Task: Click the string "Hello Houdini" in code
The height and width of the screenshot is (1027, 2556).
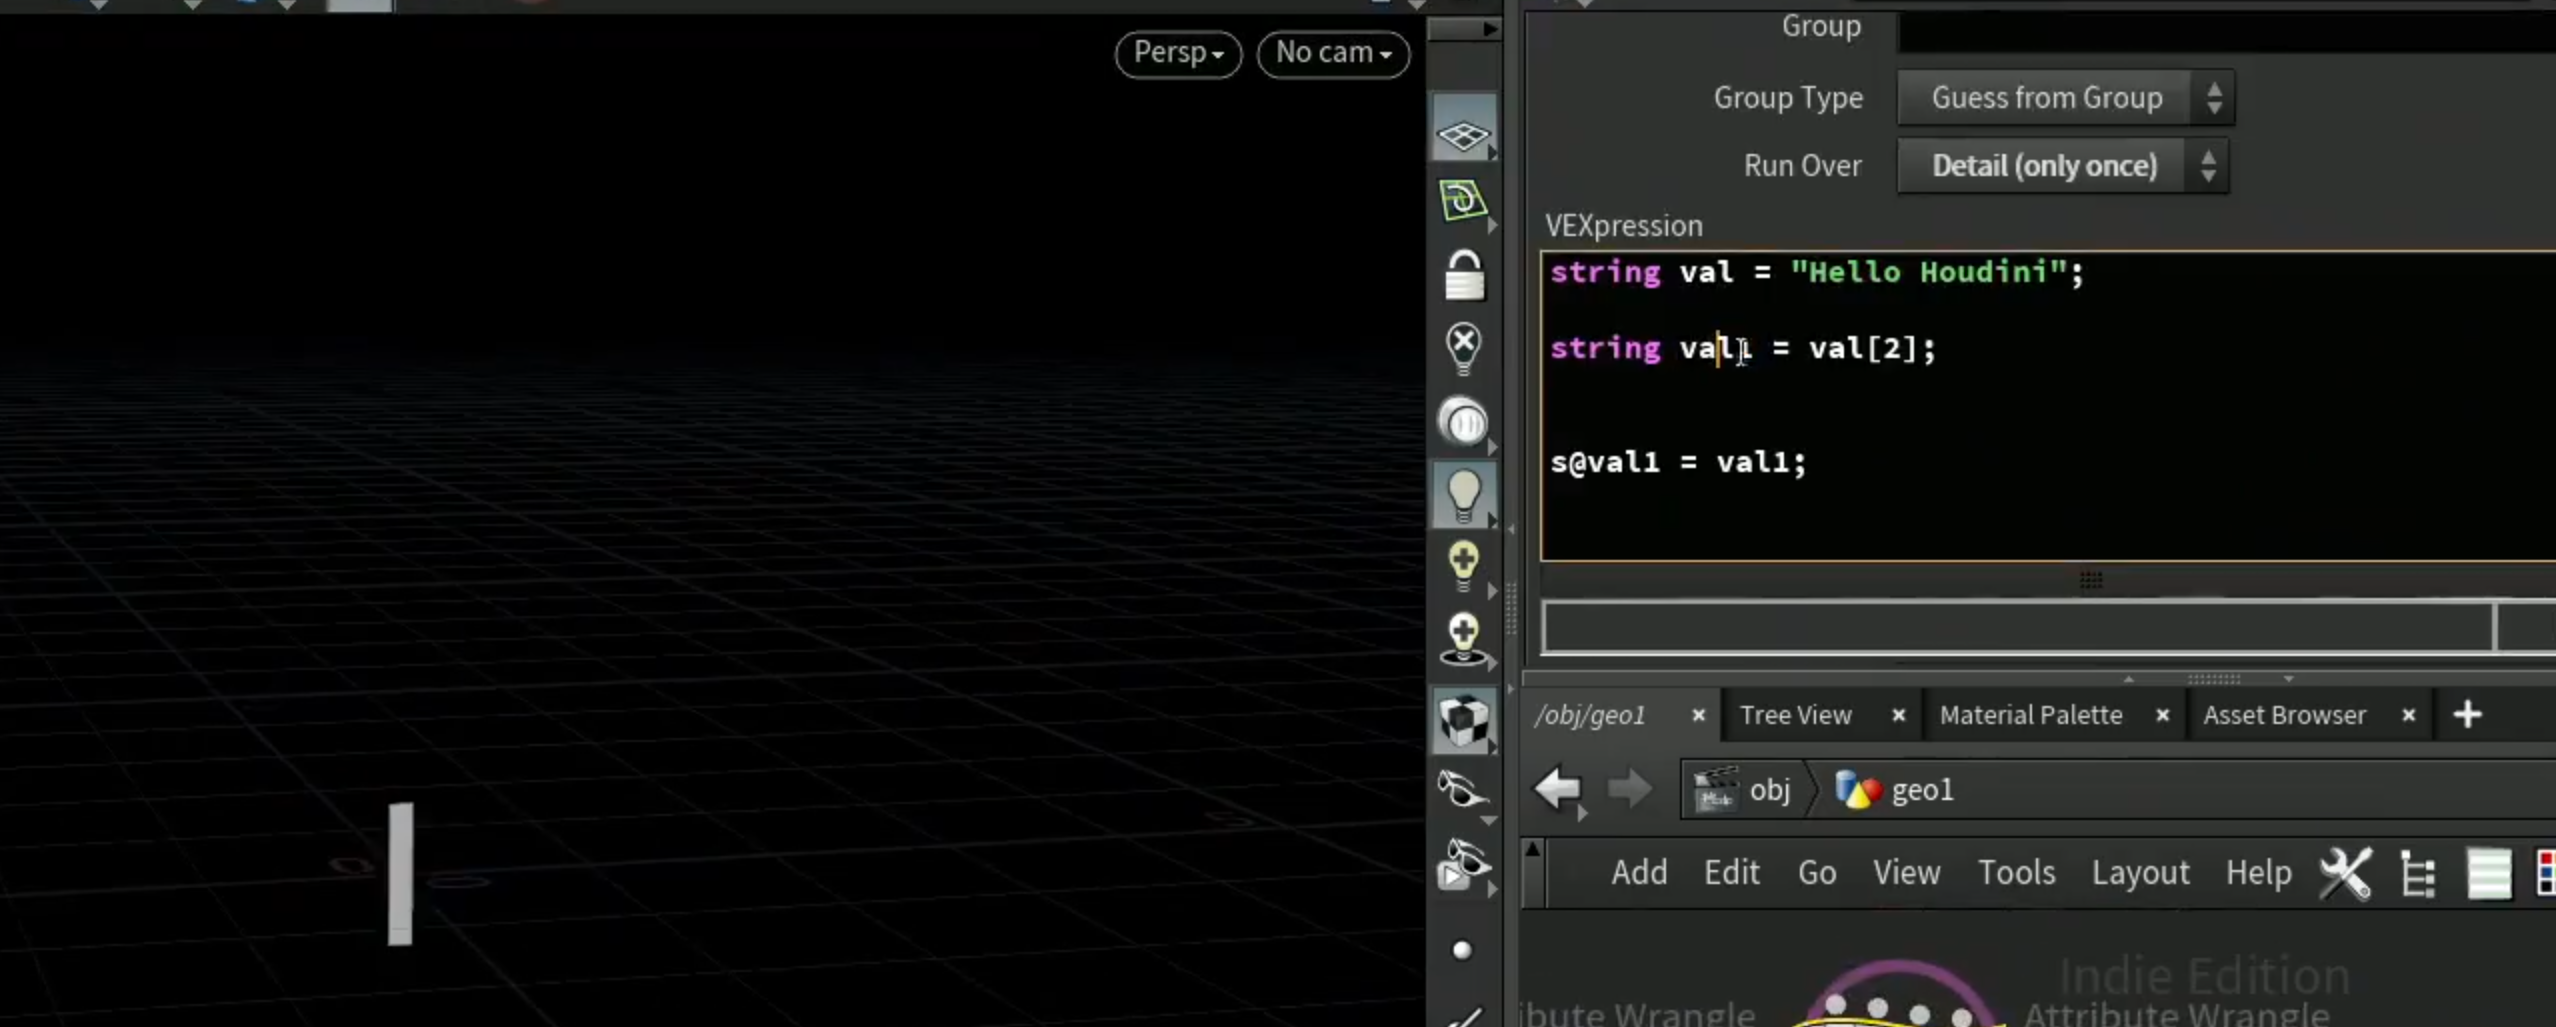Action: point(1927,272)
